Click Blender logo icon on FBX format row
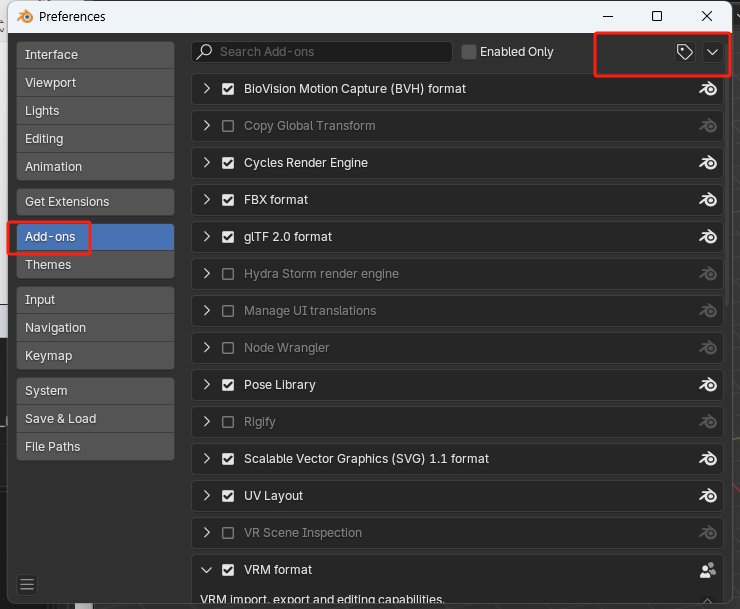Image resolution: width=740 pixels, height=609 pixels. pos(707,200)
